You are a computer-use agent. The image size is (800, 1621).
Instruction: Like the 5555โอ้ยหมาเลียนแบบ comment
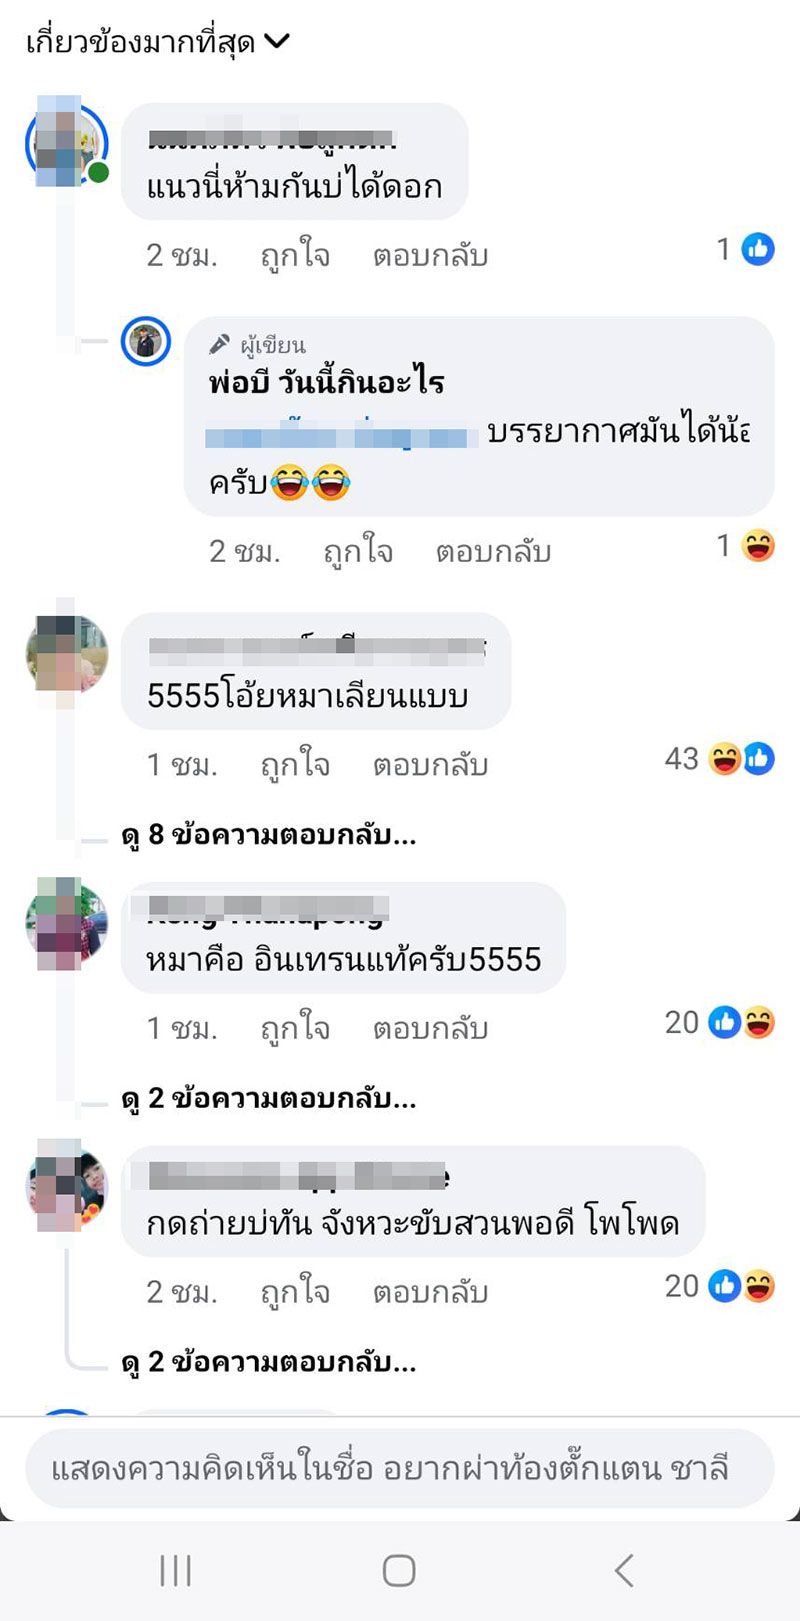tap(295, 765)
